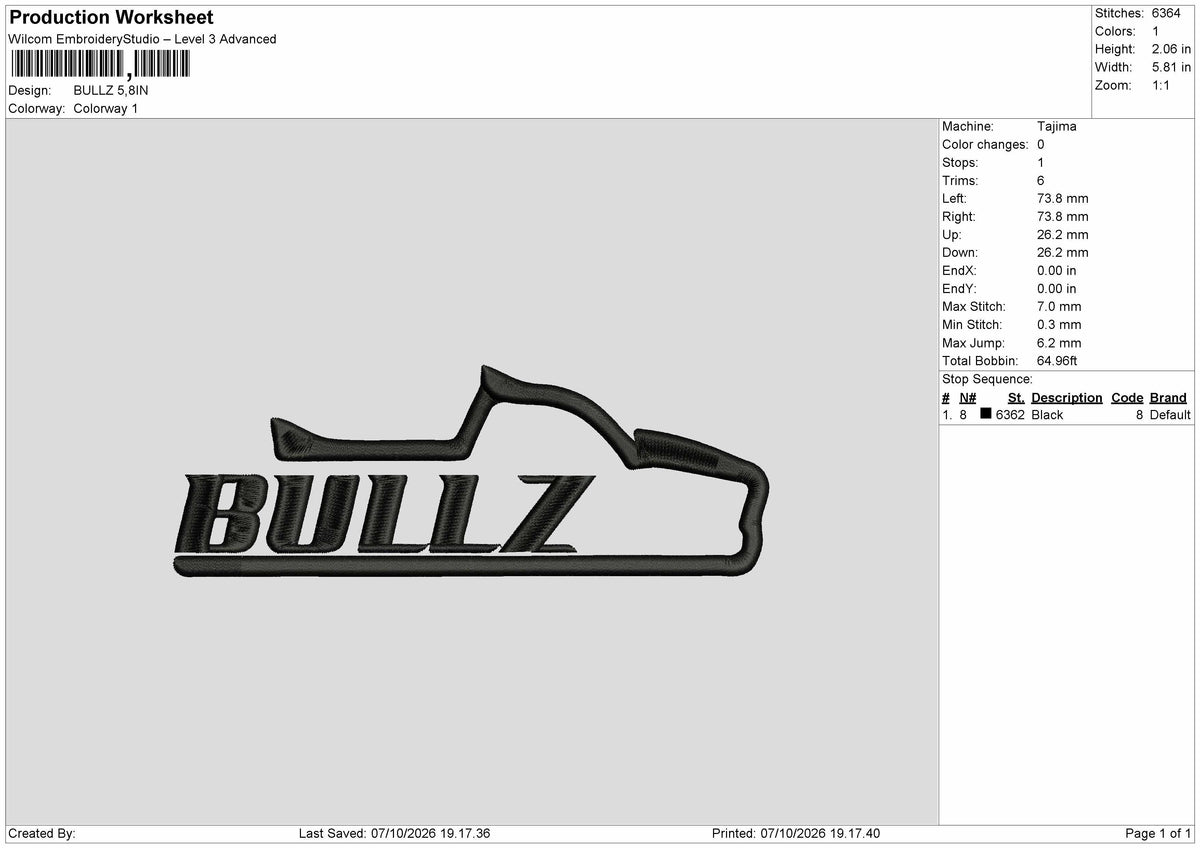
Task: Click the Brand column header
Action: click(x=1168, y=398)
